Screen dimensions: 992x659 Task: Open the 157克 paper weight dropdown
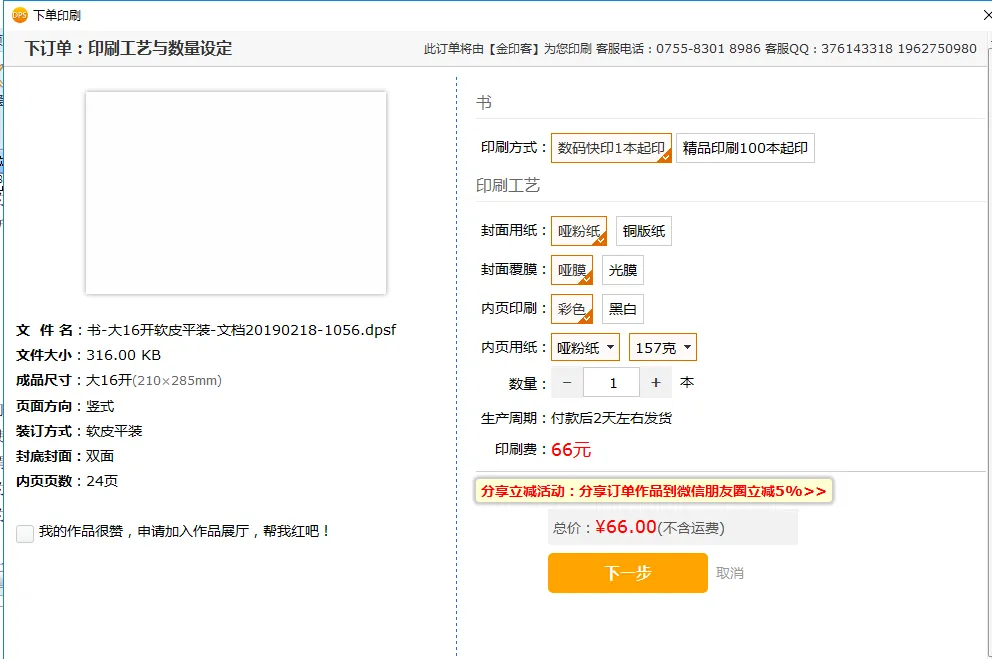tap(663, 347)
